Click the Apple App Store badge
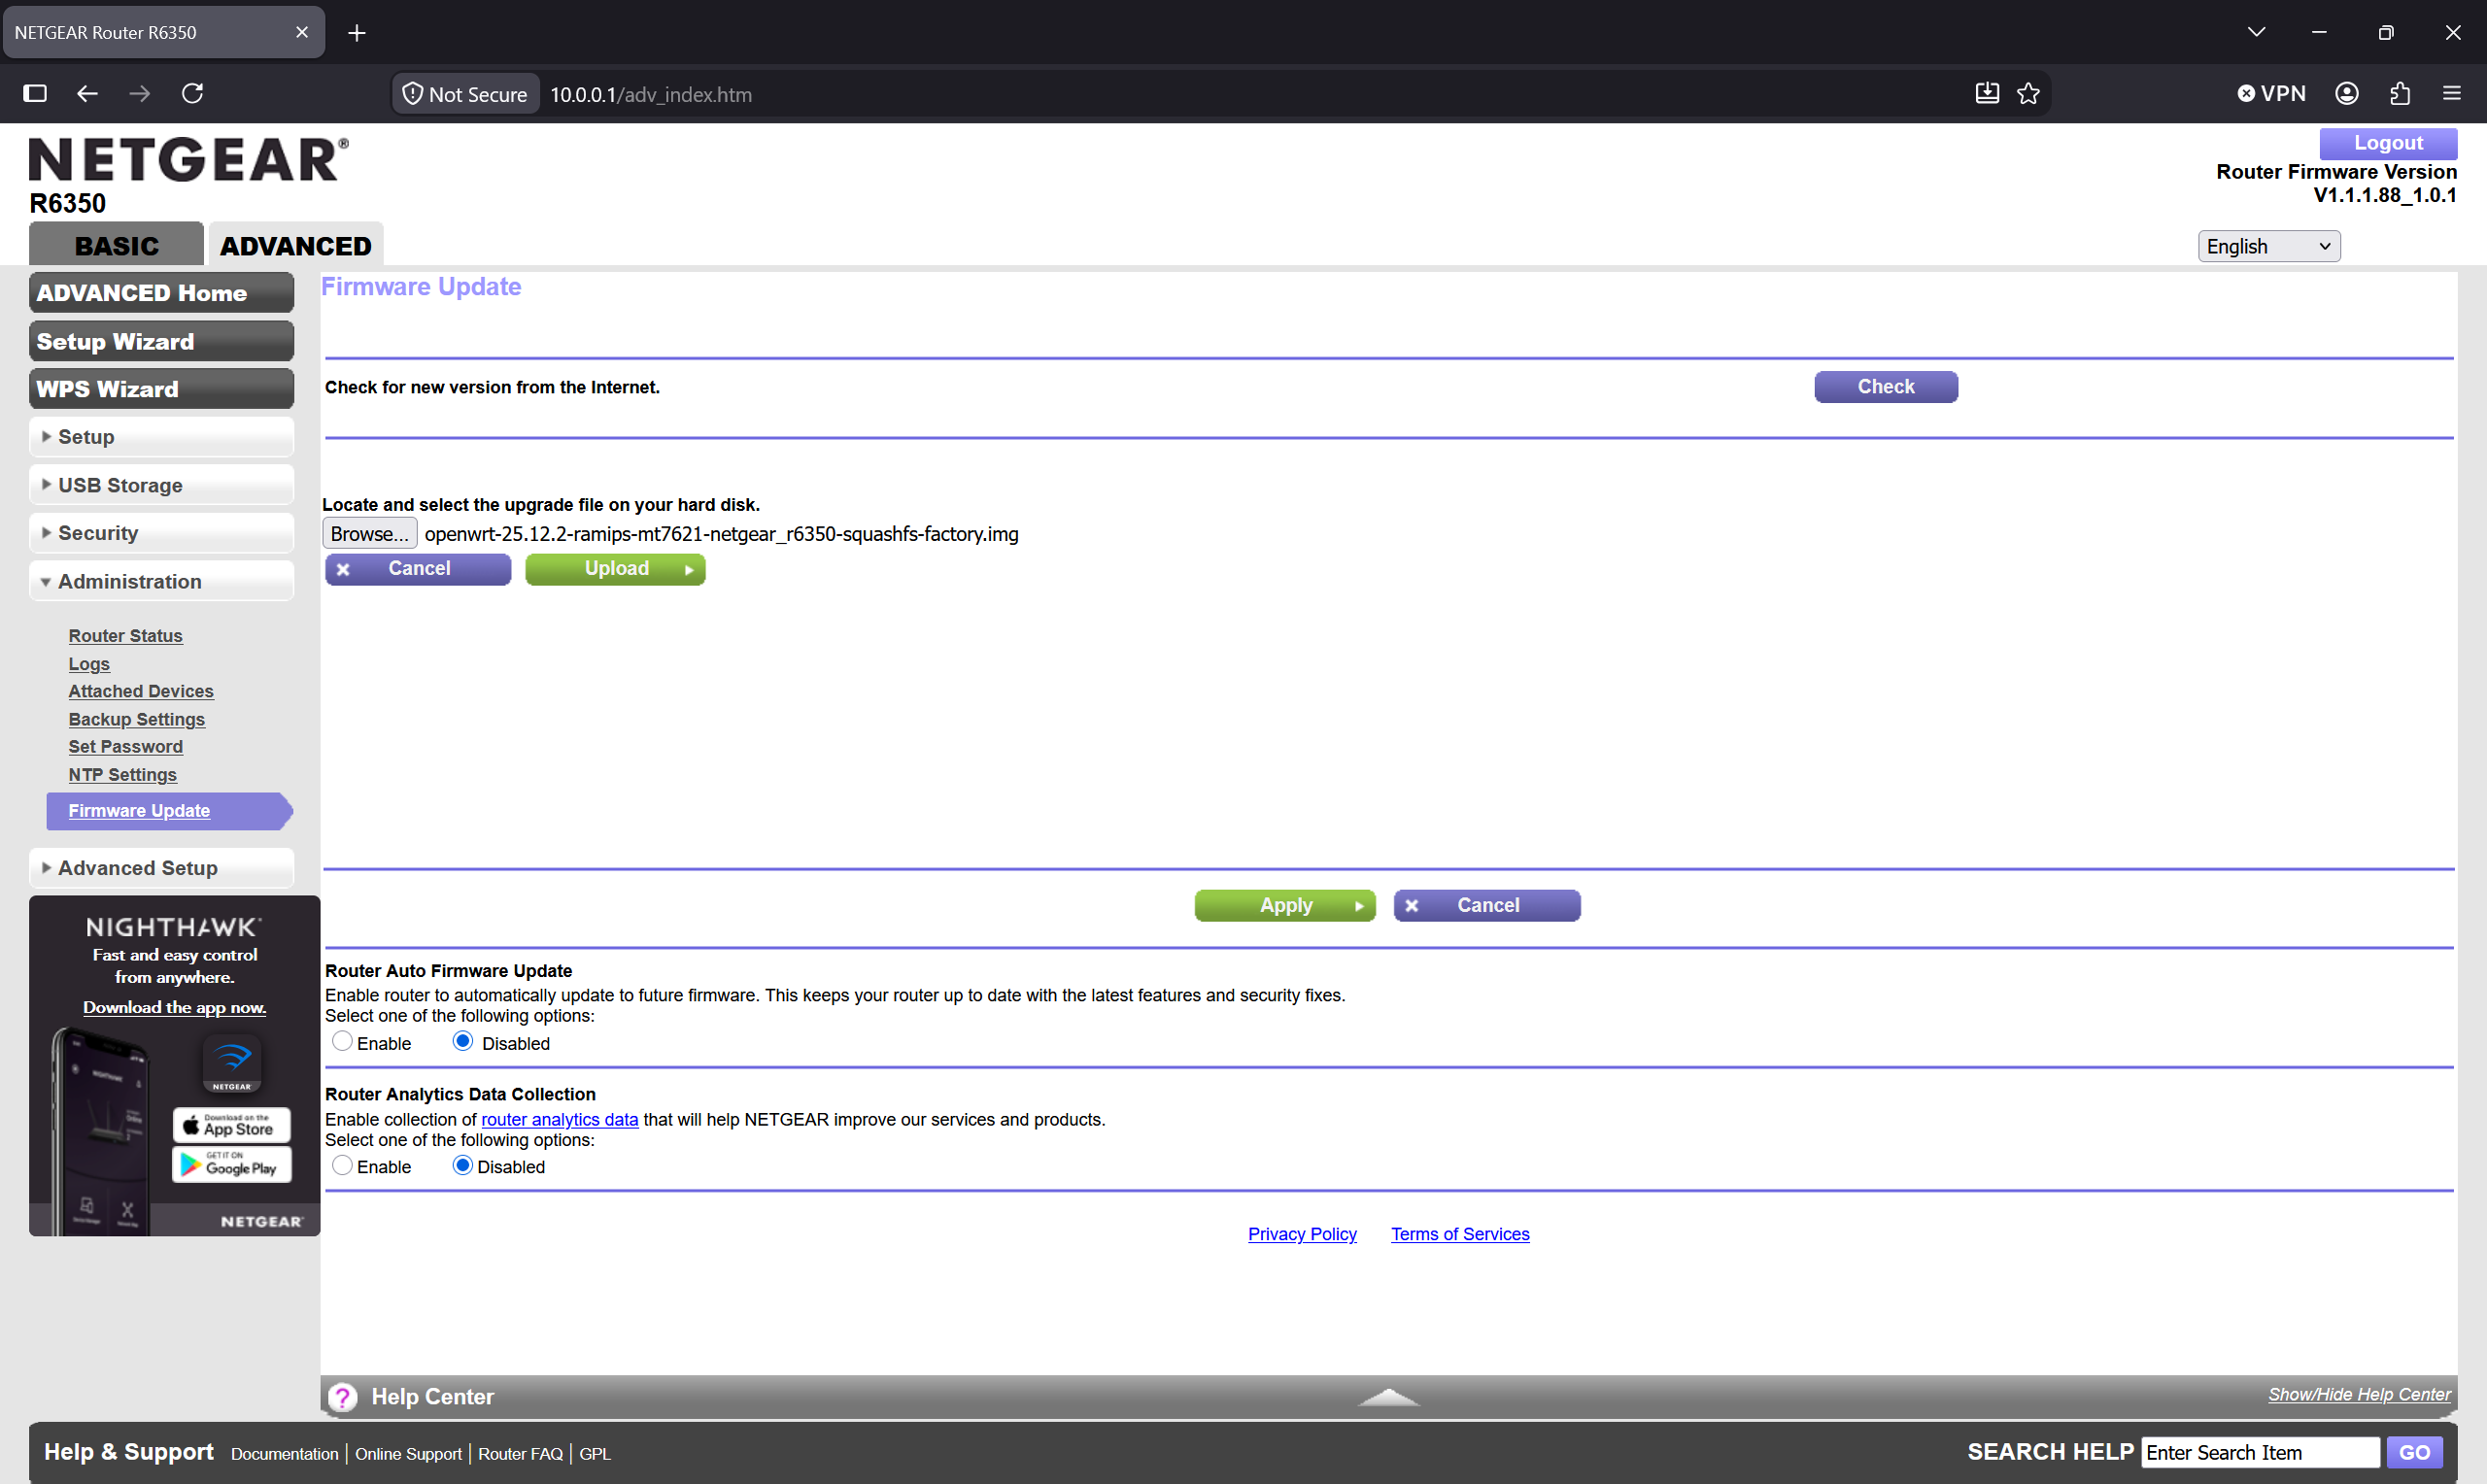This screenshot has width=2487, height=1484. [232, 1125]
